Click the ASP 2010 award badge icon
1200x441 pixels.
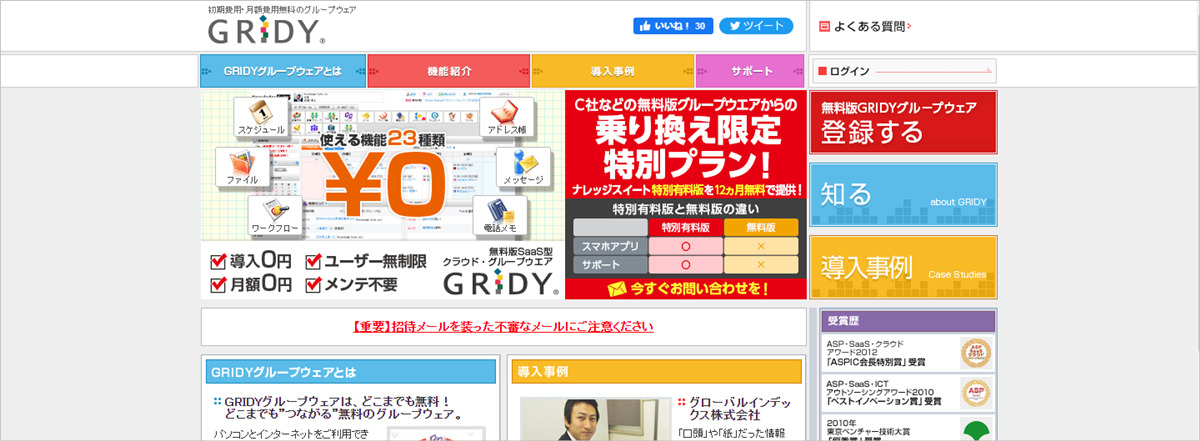click(x=974, y=392)
